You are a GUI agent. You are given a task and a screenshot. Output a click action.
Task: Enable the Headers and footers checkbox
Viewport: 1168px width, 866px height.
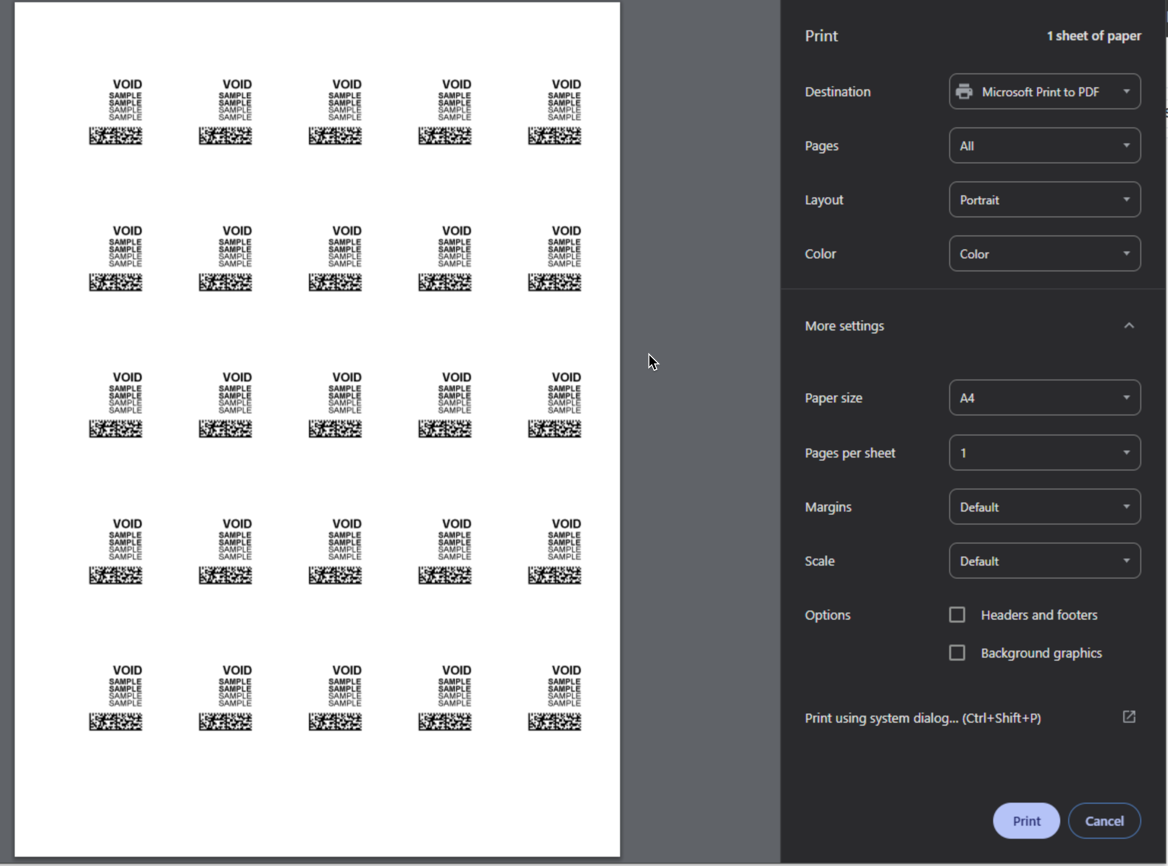click(x=957, y=614)
